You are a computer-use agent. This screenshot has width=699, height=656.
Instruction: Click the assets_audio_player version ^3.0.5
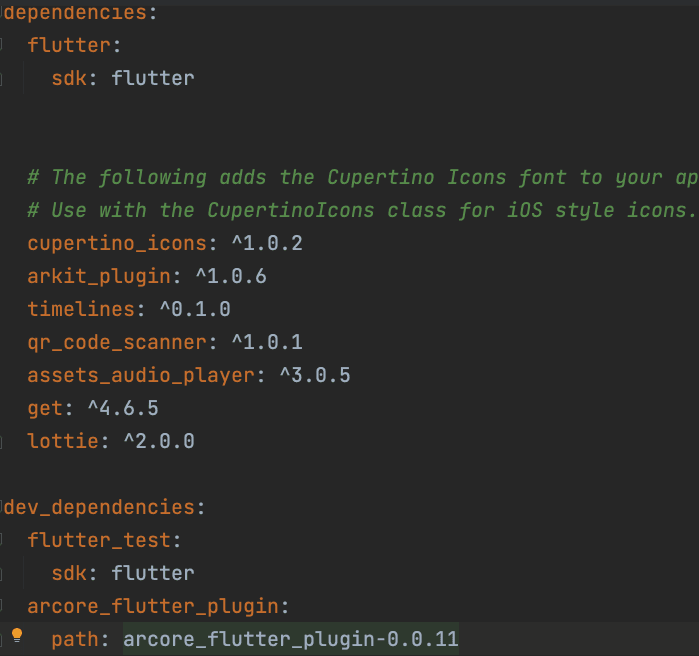313,375
